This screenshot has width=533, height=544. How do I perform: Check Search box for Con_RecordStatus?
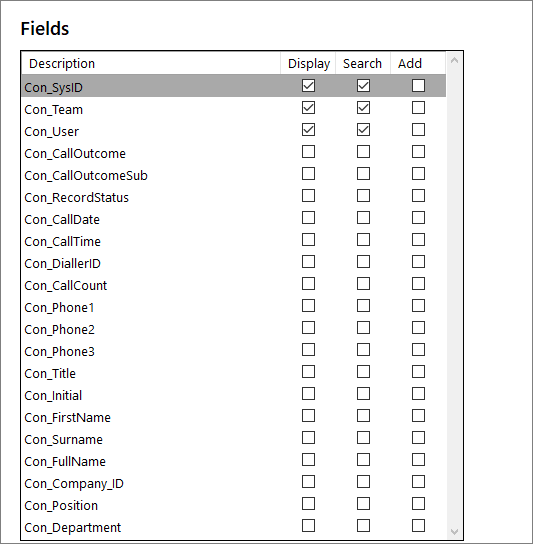363,196
